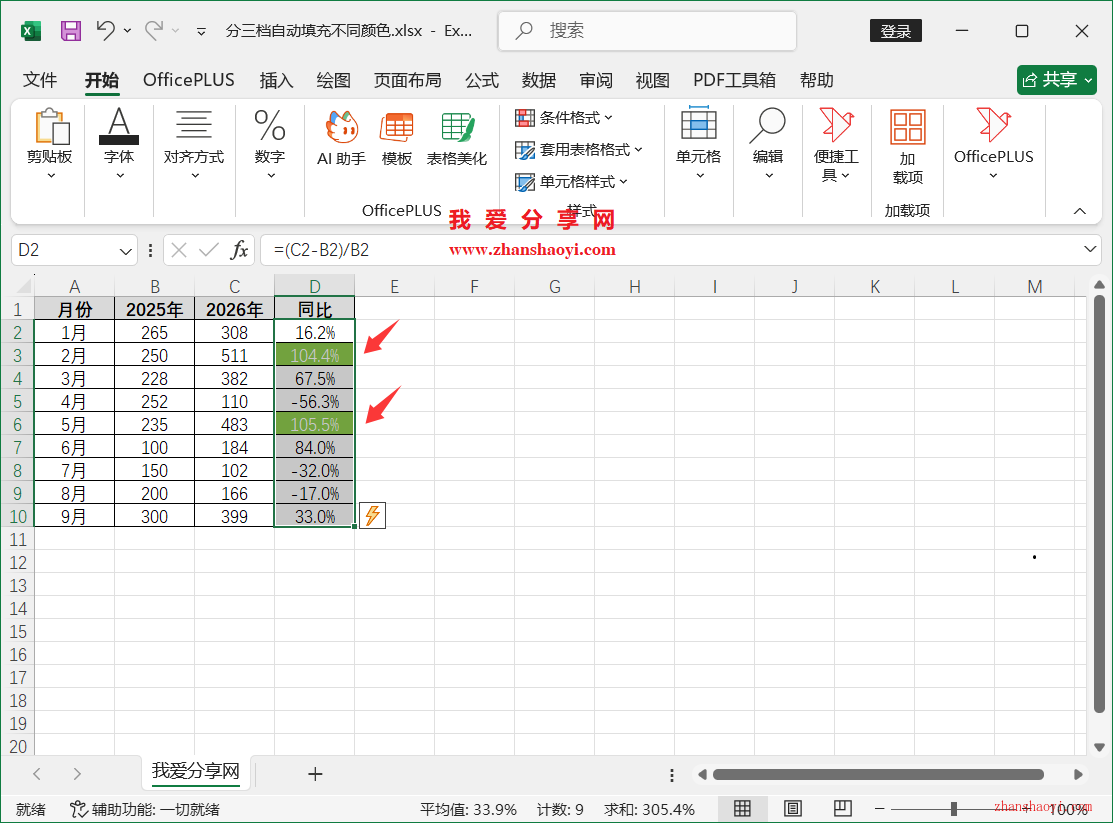Viewport: 1113px width, 823px height.
Task: Switch to the 公式 Formulas tab
Action: pos(482,80)
